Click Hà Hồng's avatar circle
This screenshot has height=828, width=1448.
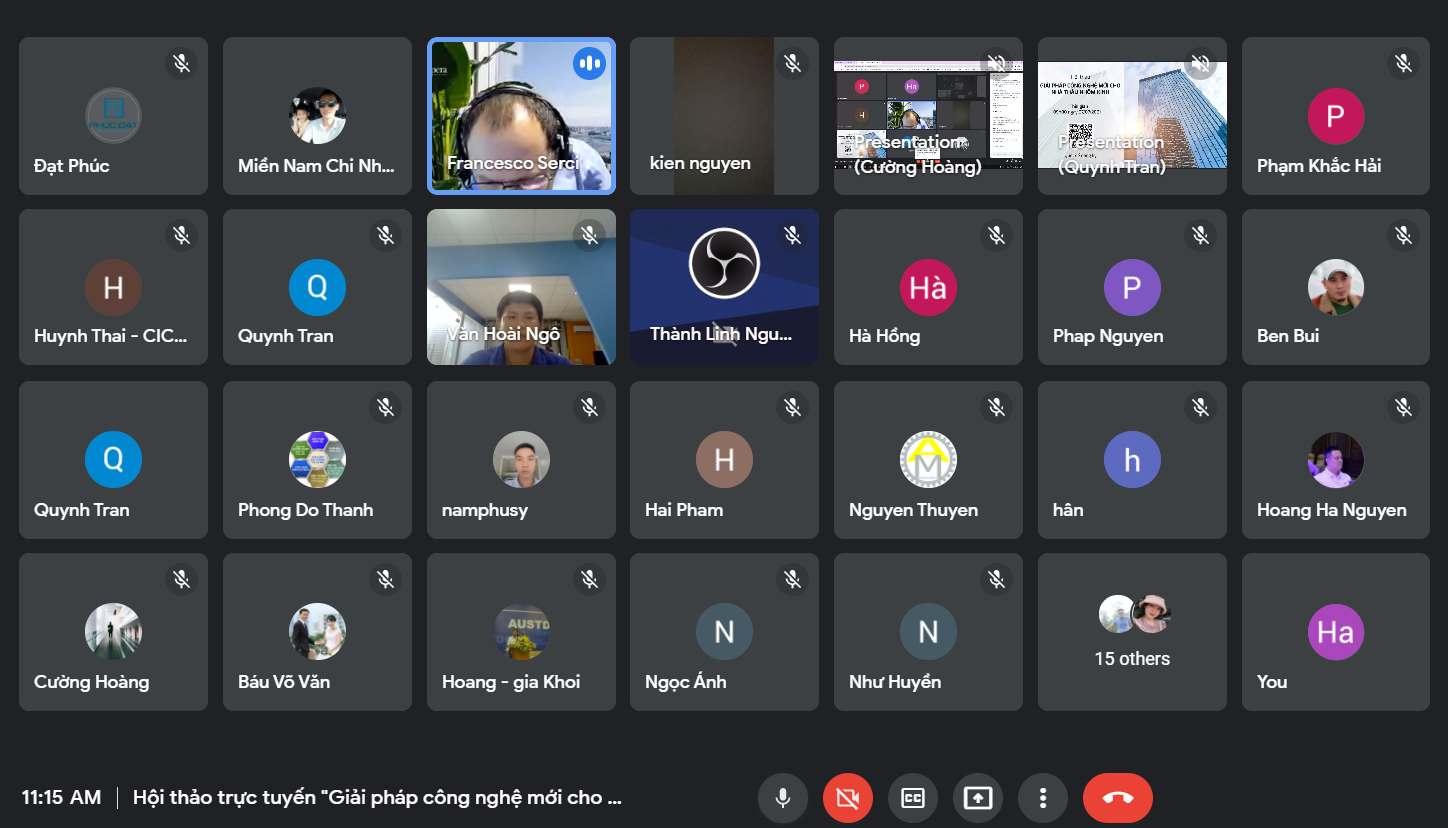[927, 288]
